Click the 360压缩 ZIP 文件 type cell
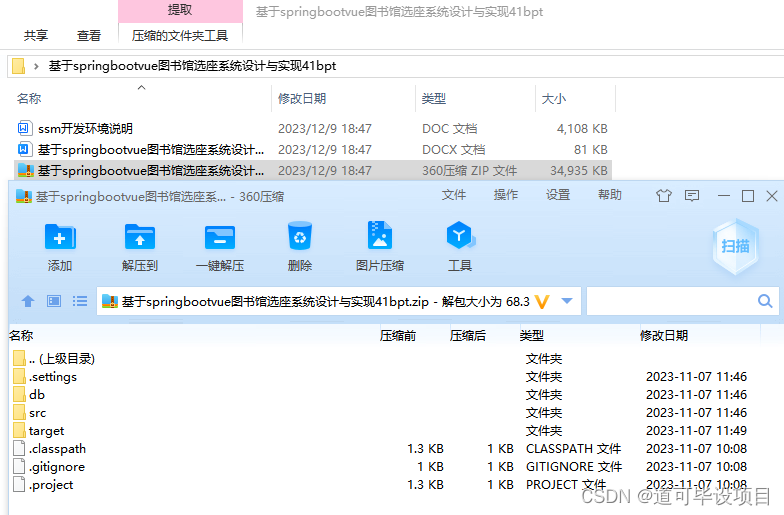Screen dimensions: 784x515 (470, 170)
